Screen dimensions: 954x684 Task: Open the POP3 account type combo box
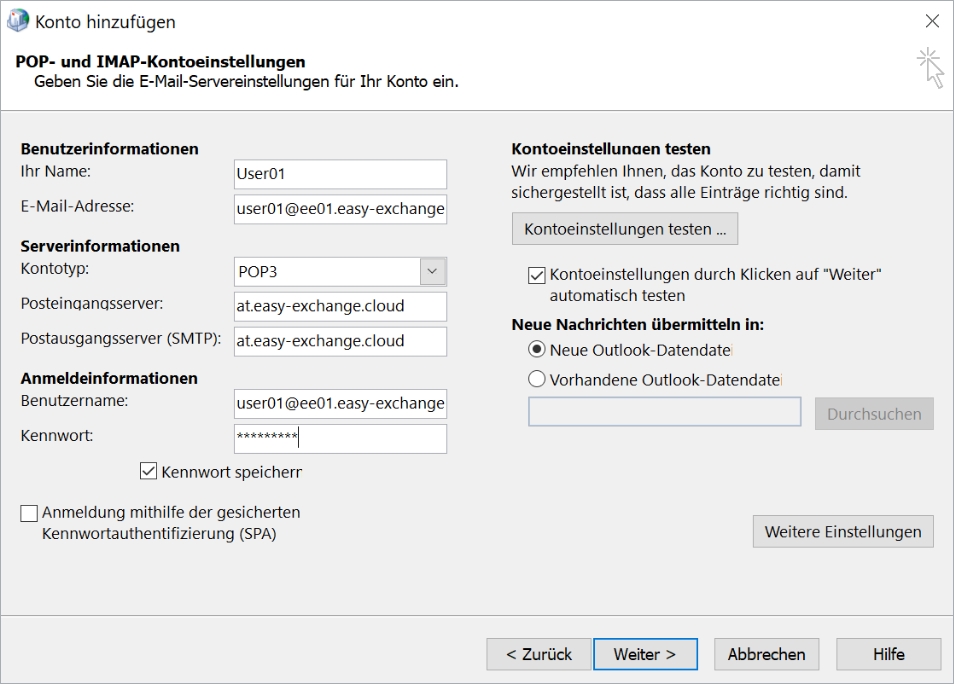click(340, 271)
